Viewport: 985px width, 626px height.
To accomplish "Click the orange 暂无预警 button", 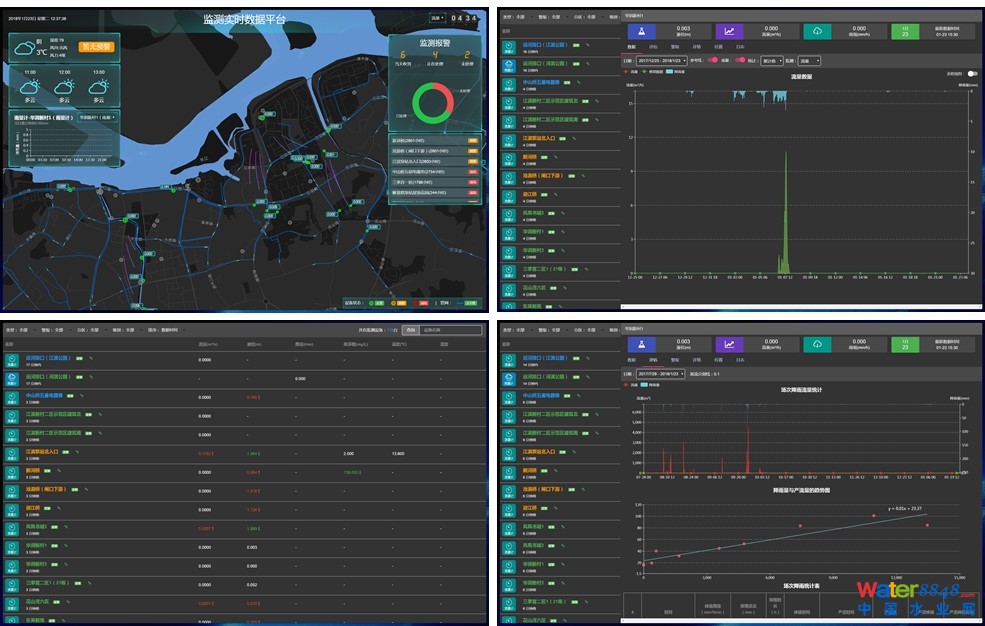I will pyautogui.click(x=96, y=46).
